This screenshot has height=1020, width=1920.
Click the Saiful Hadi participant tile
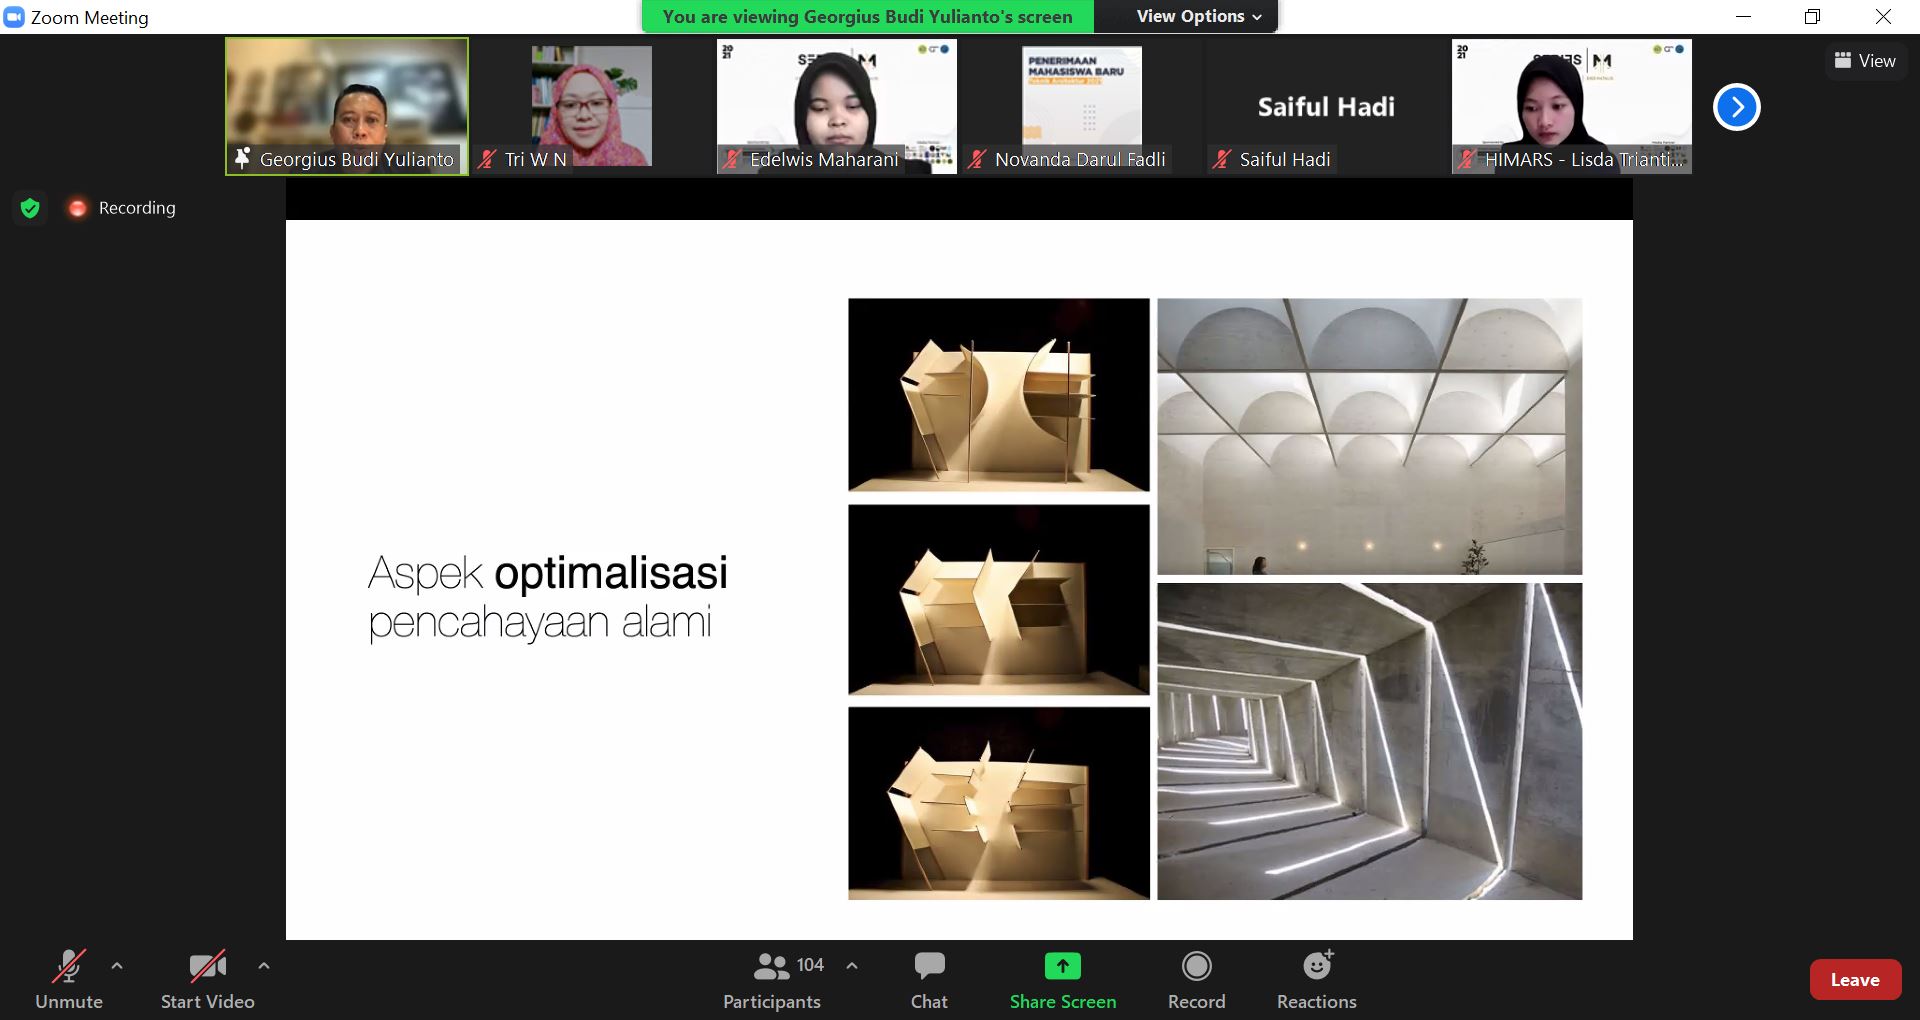(x=1325, y=106)
